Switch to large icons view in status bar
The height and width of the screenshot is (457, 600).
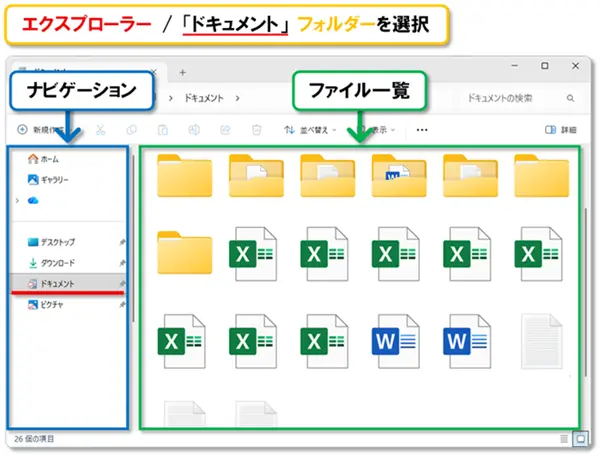tap(580, 439)
